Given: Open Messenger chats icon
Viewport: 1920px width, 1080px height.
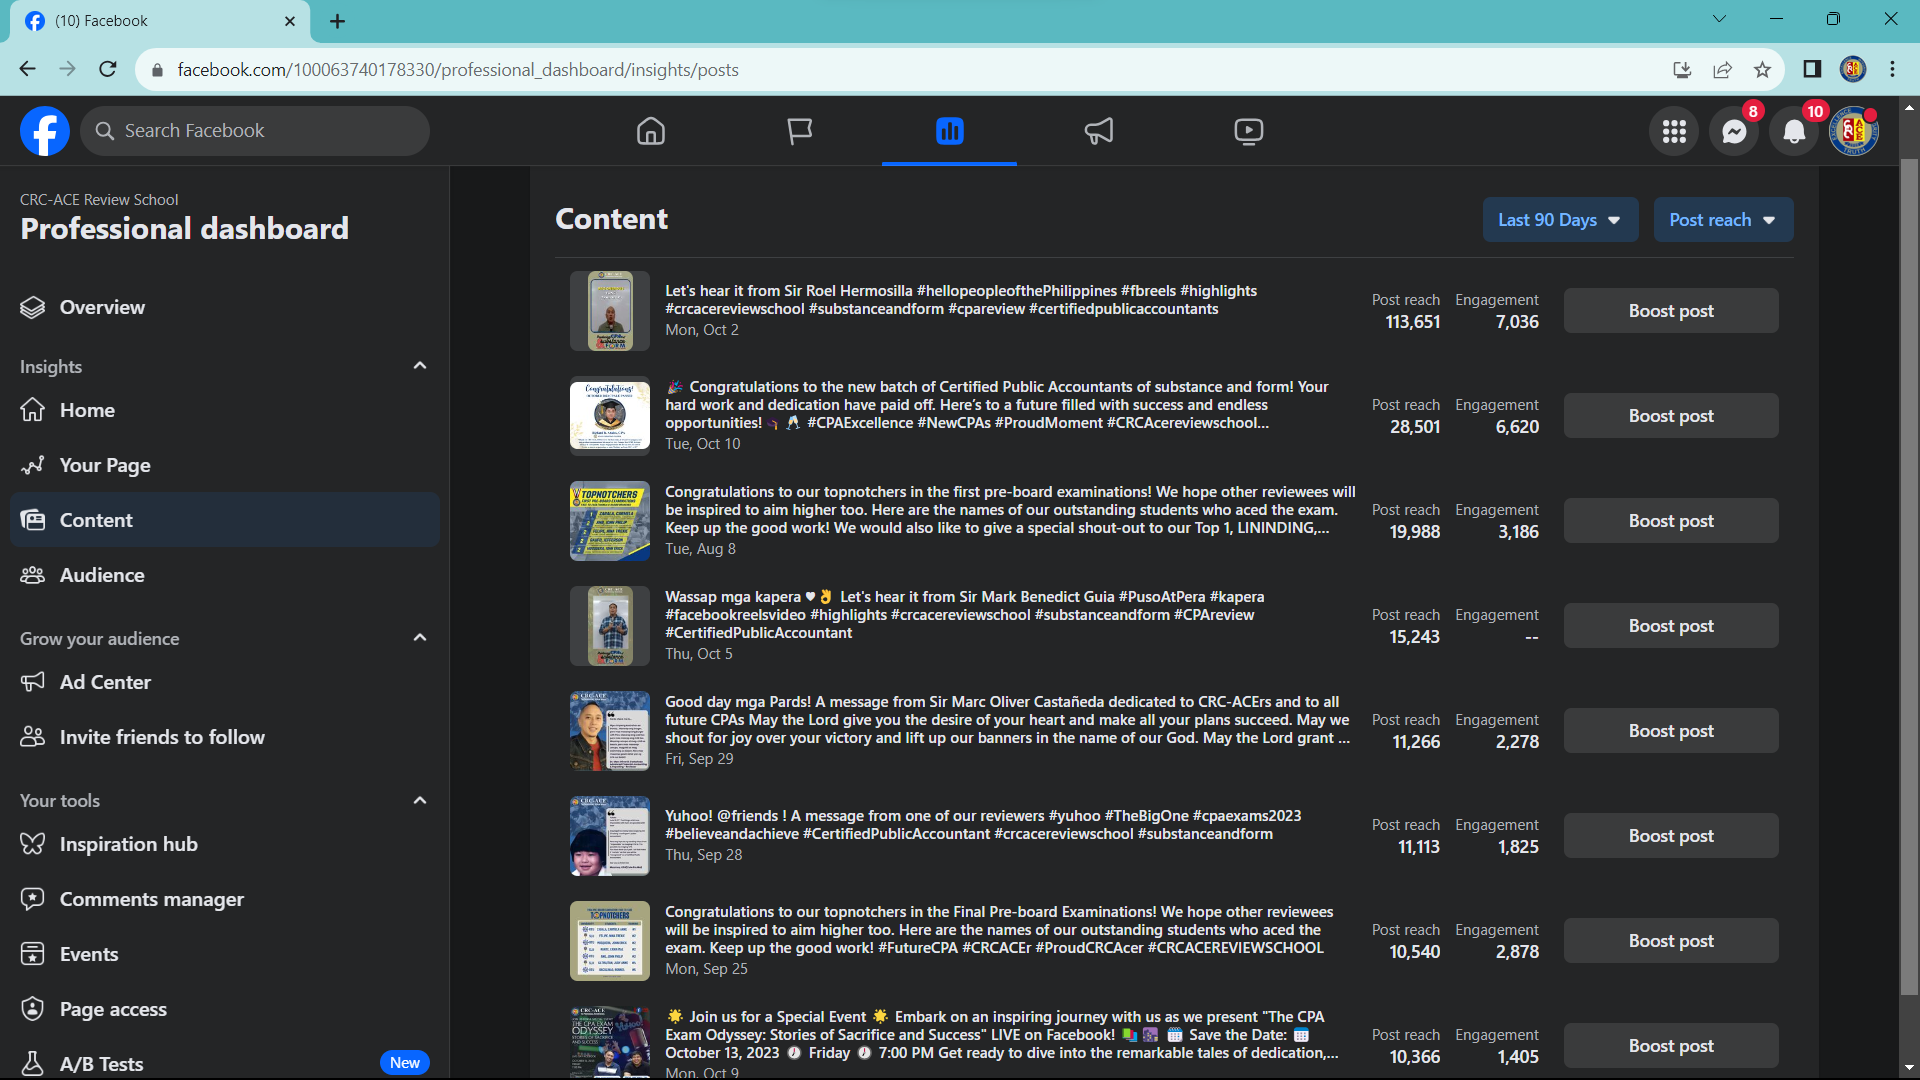Looking at the screenshot, I should point(1734,131).
